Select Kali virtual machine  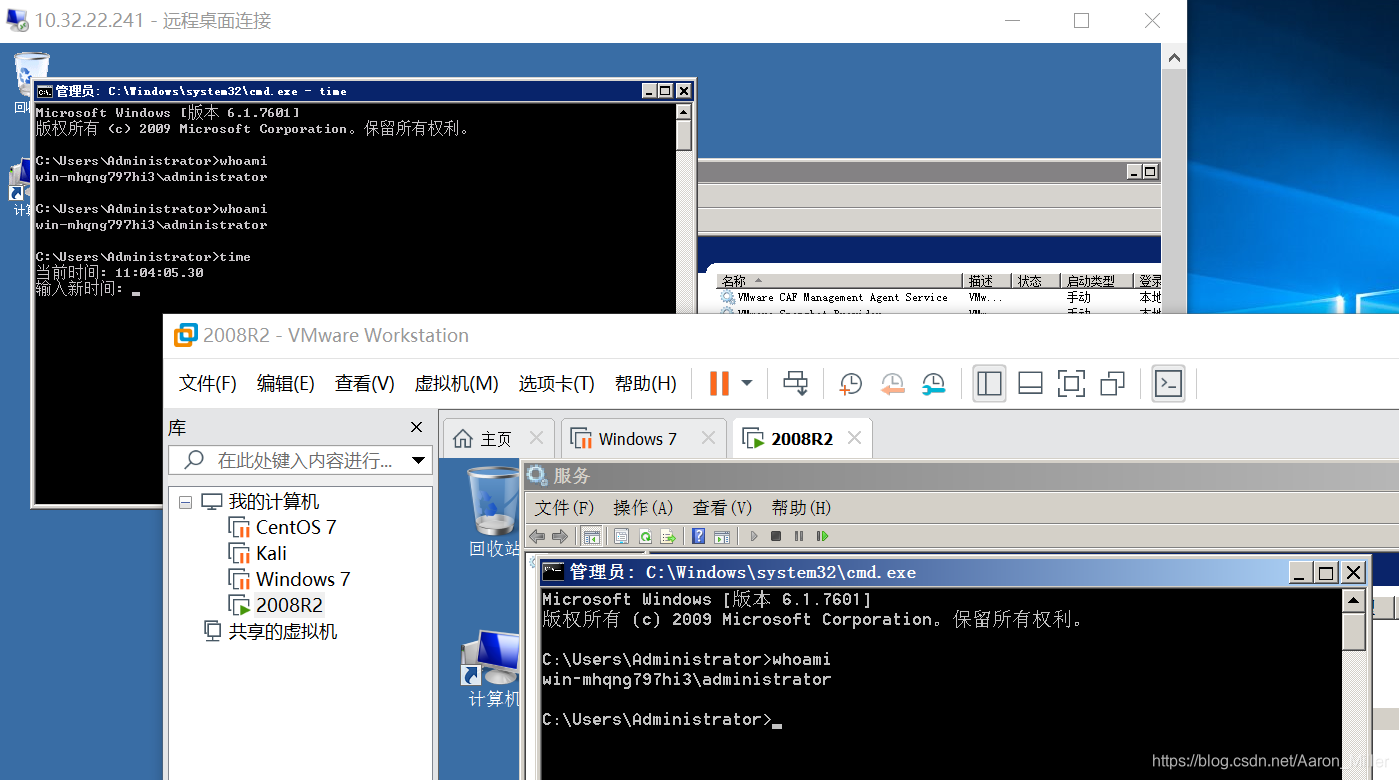pyautogui.click(x=270, y=553)
